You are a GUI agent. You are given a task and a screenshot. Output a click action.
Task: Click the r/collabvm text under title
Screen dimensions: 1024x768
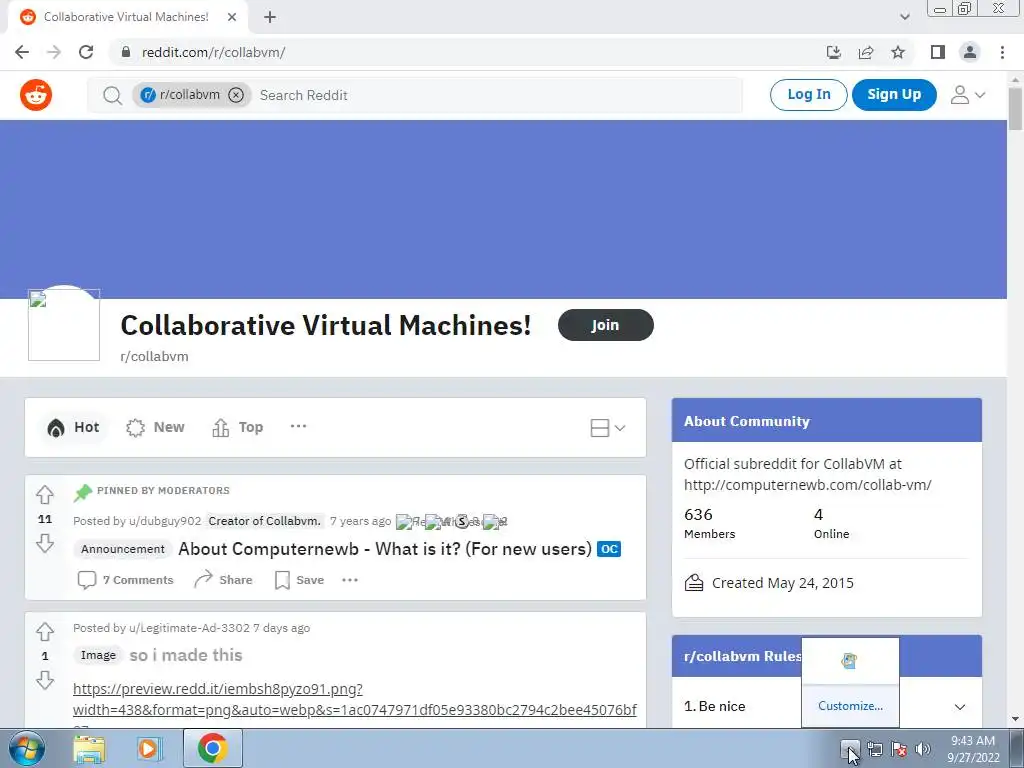pyautogui.click(x=154, y=357)
